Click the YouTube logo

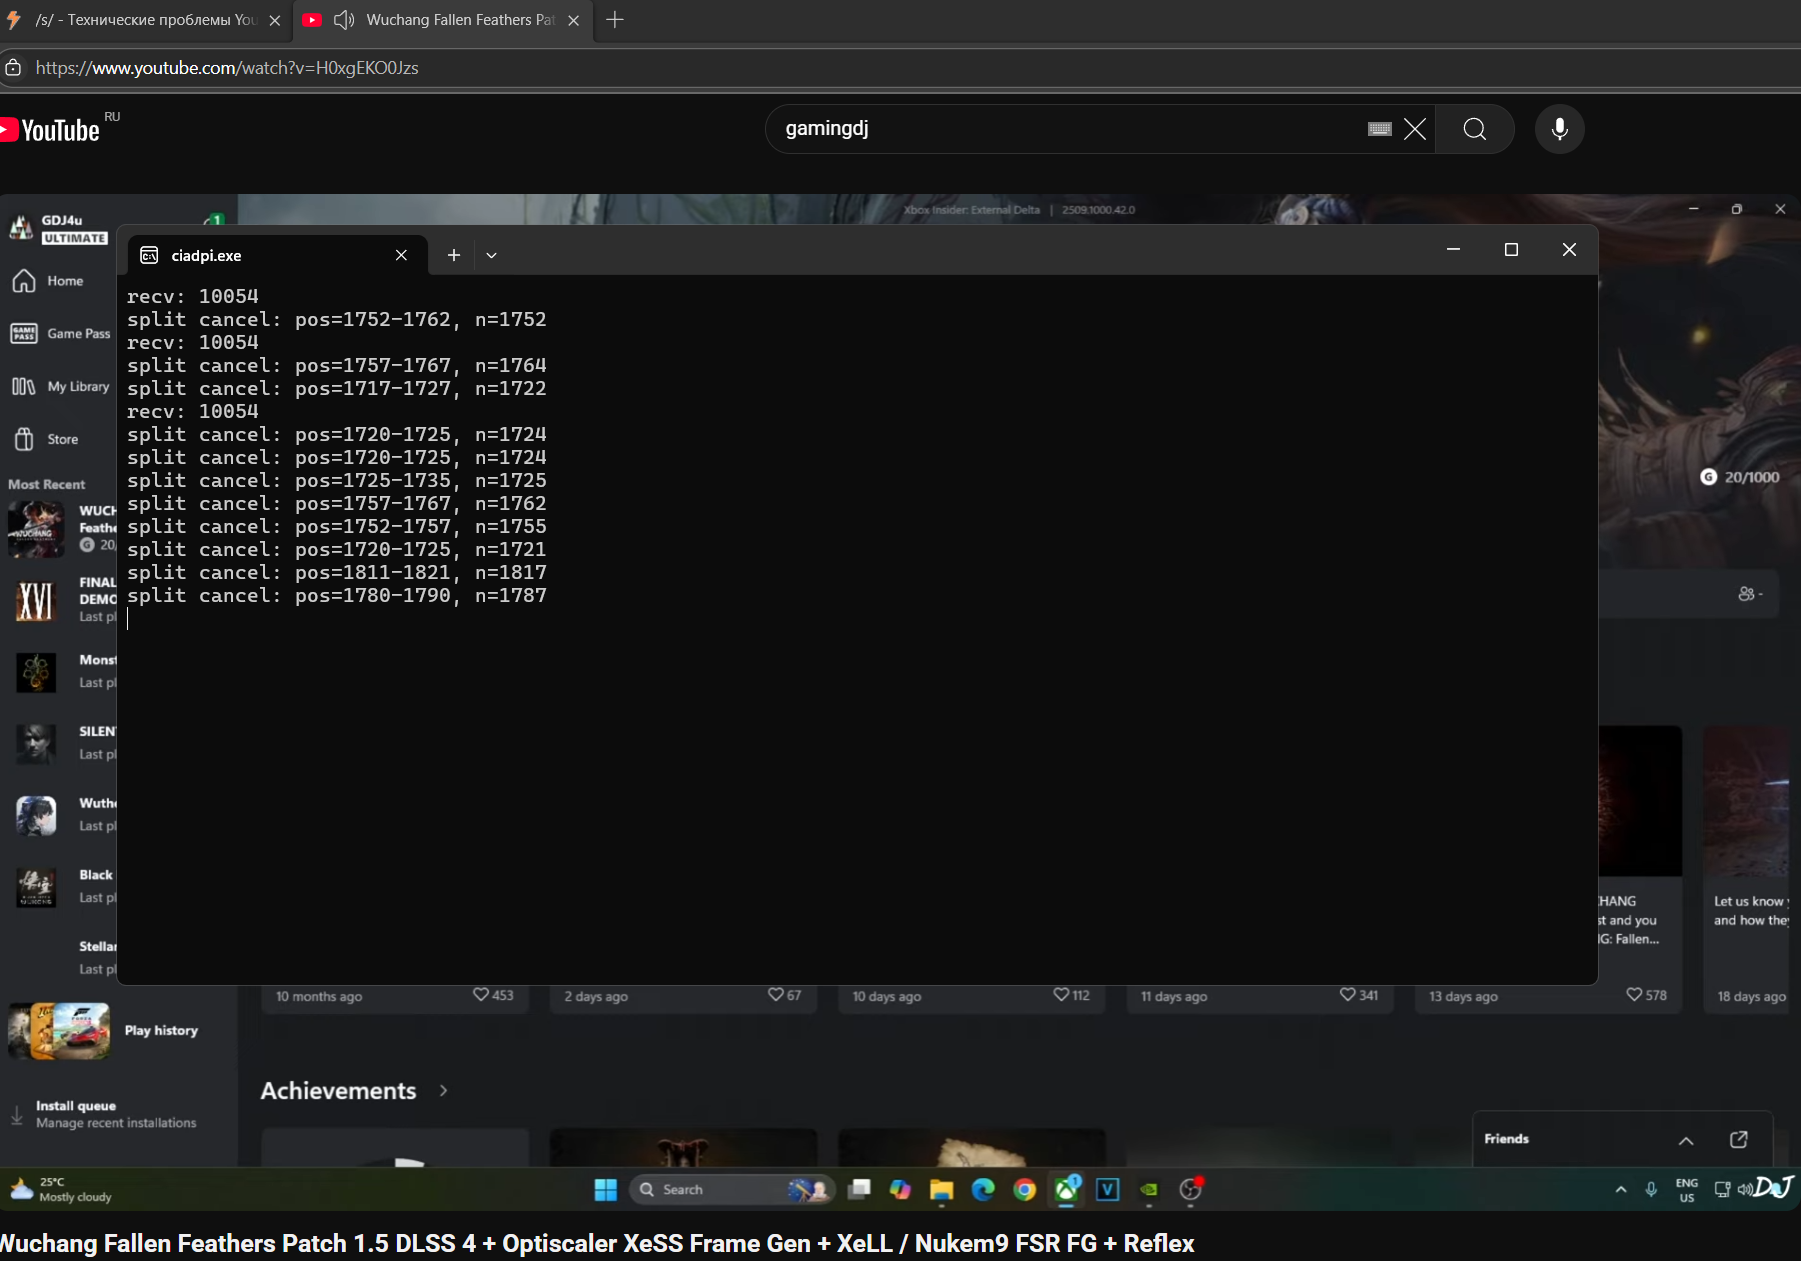pyautogui.click(x=50, y=130)
